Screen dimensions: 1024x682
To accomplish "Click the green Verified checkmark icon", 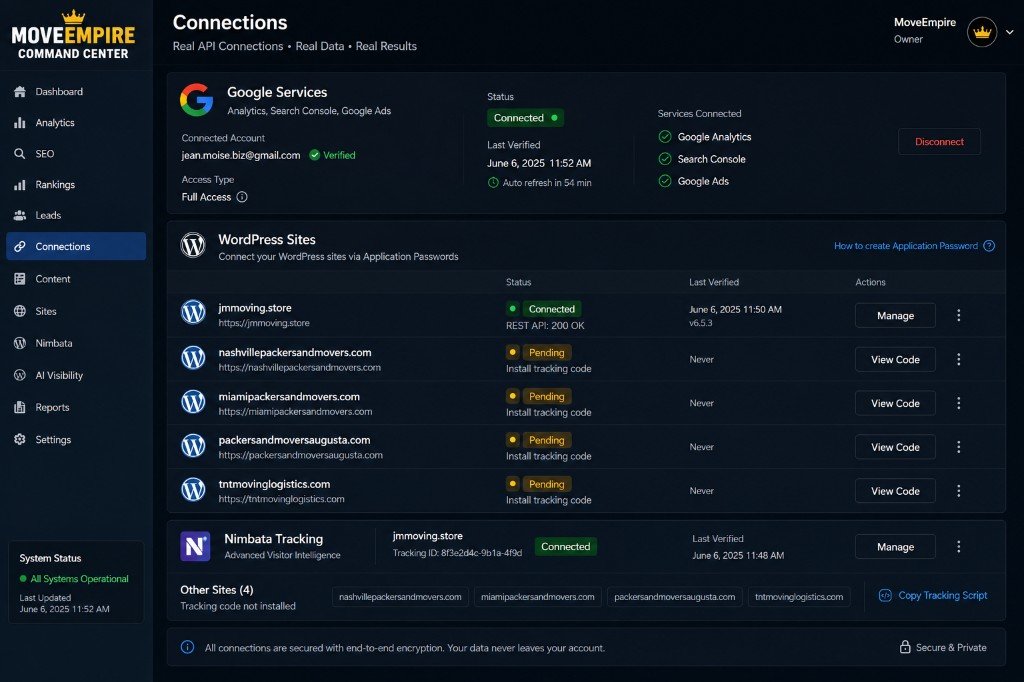I will tap(315, 155).
